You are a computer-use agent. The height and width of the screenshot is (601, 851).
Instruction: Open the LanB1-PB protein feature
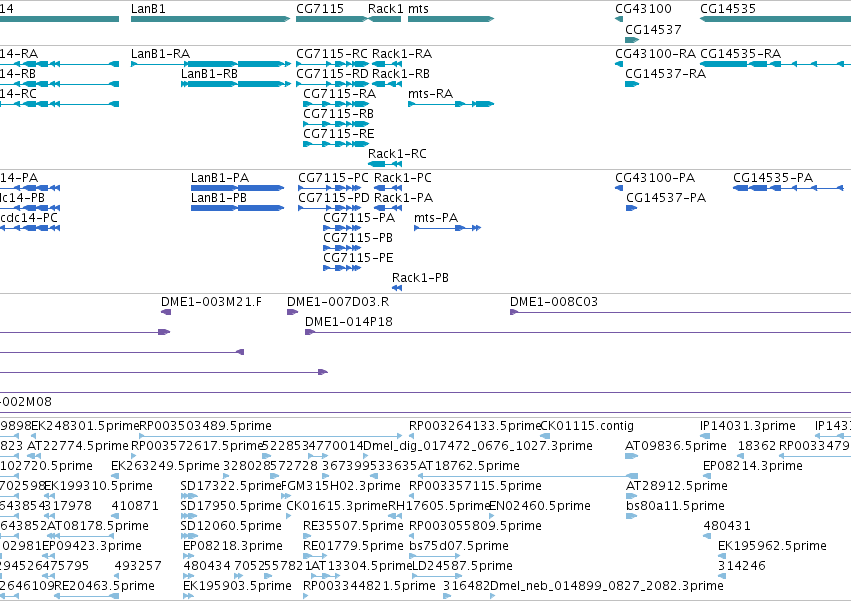click(x=237, y=208)
